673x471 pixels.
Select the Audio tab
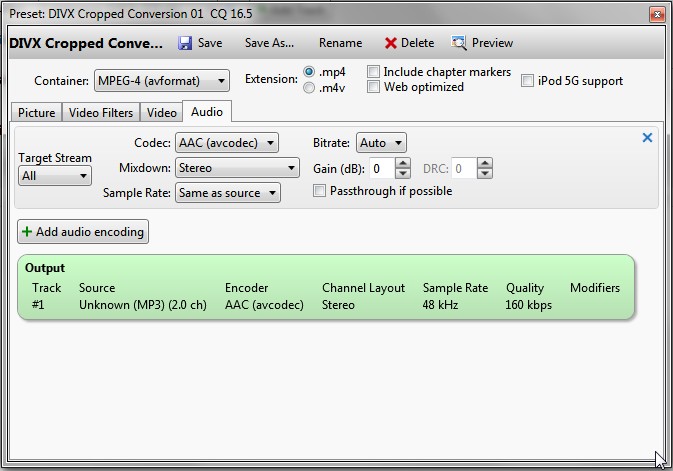tap(207, 112)
